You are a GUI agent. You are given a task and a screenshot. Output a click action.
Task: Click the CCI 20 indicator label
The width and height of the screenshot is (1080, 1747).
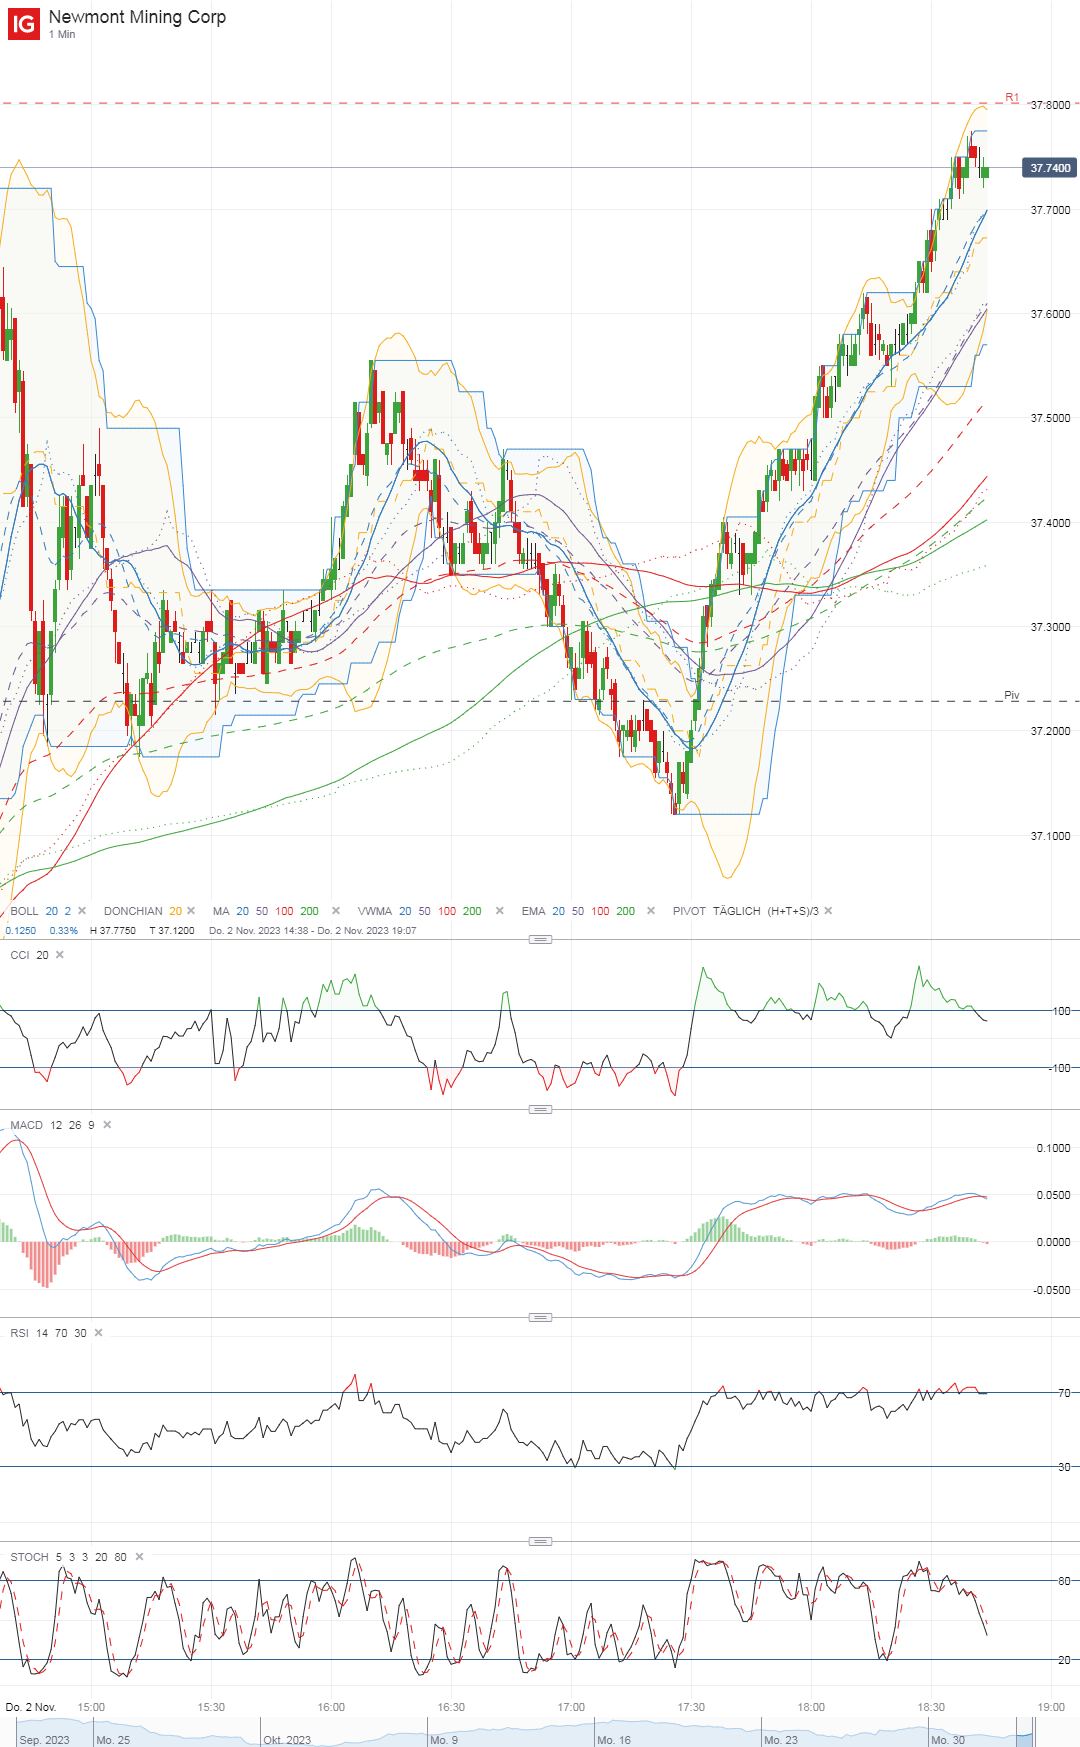pos(29,955)
